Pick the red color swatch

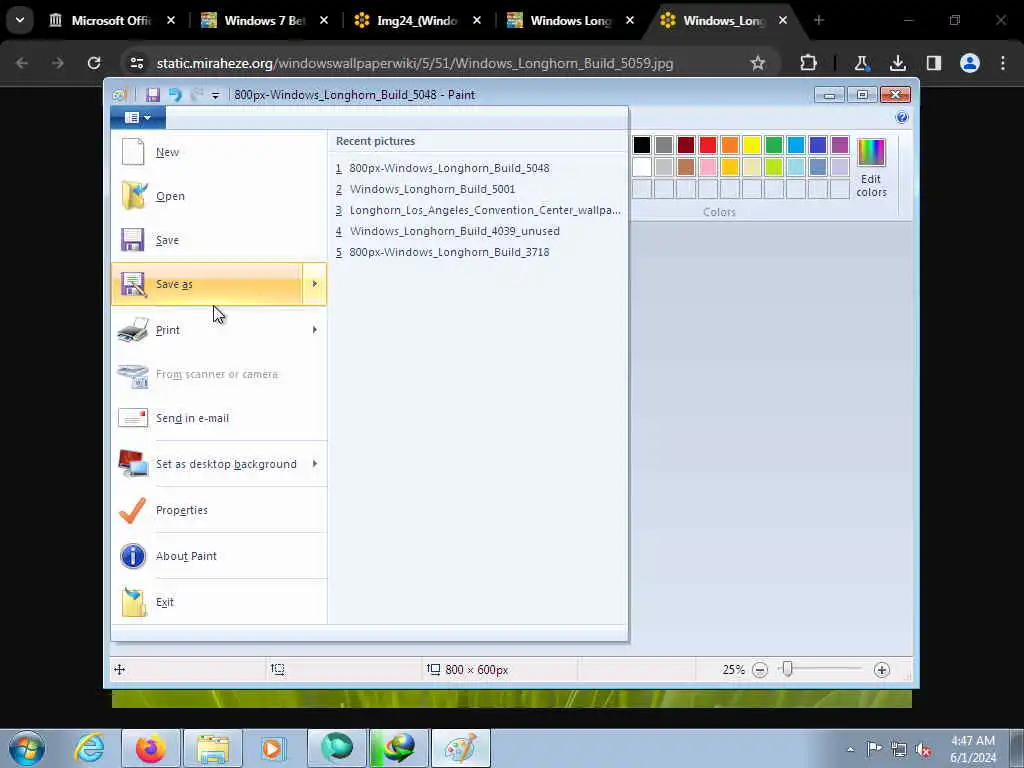click(x=708, y=145)
